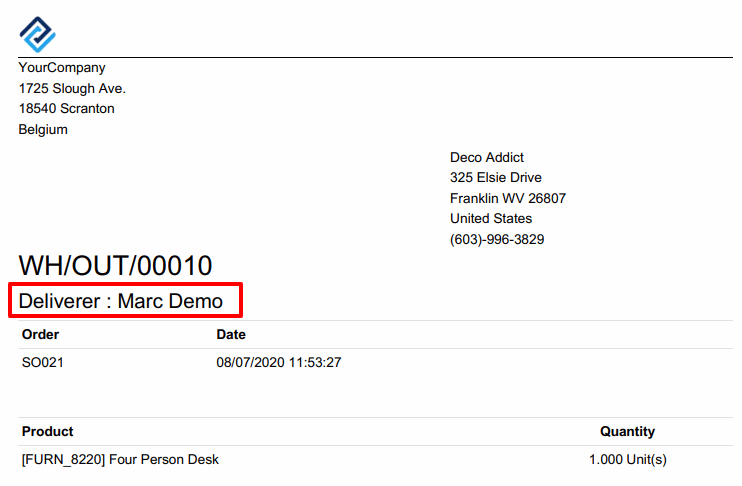Click the [FURN_8220] Four Person Desk entry

pyautogui.click(x=120, y=459)
